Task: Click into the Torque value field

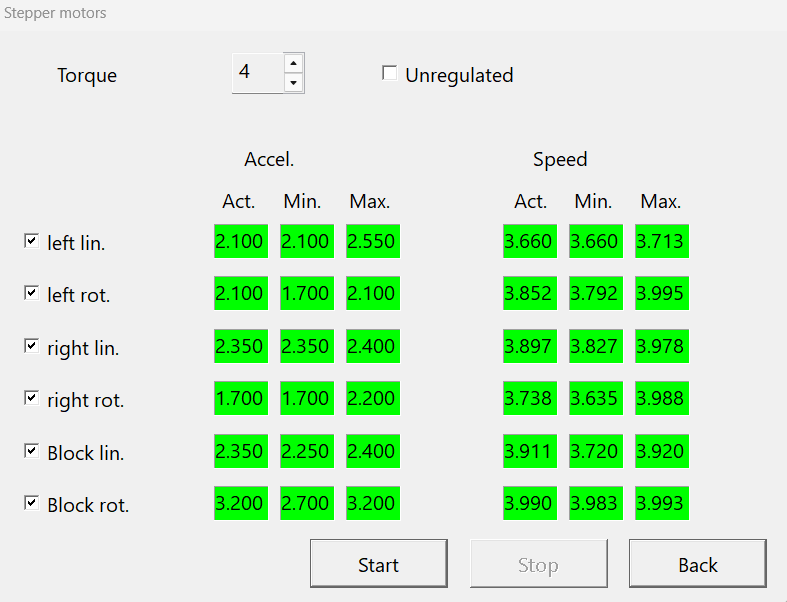Action: [258, 73]
